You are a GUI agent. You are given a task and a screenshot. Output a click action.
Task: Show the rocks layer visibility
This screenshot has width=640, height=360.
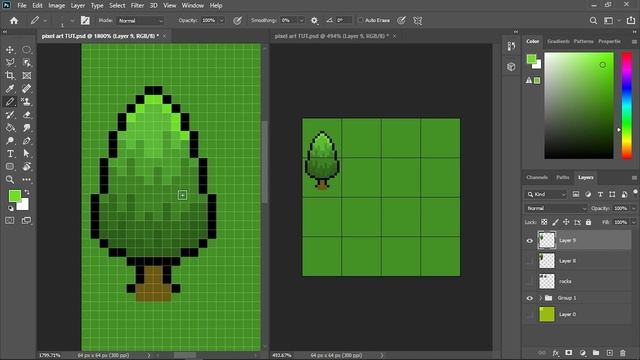pos(529,281)
